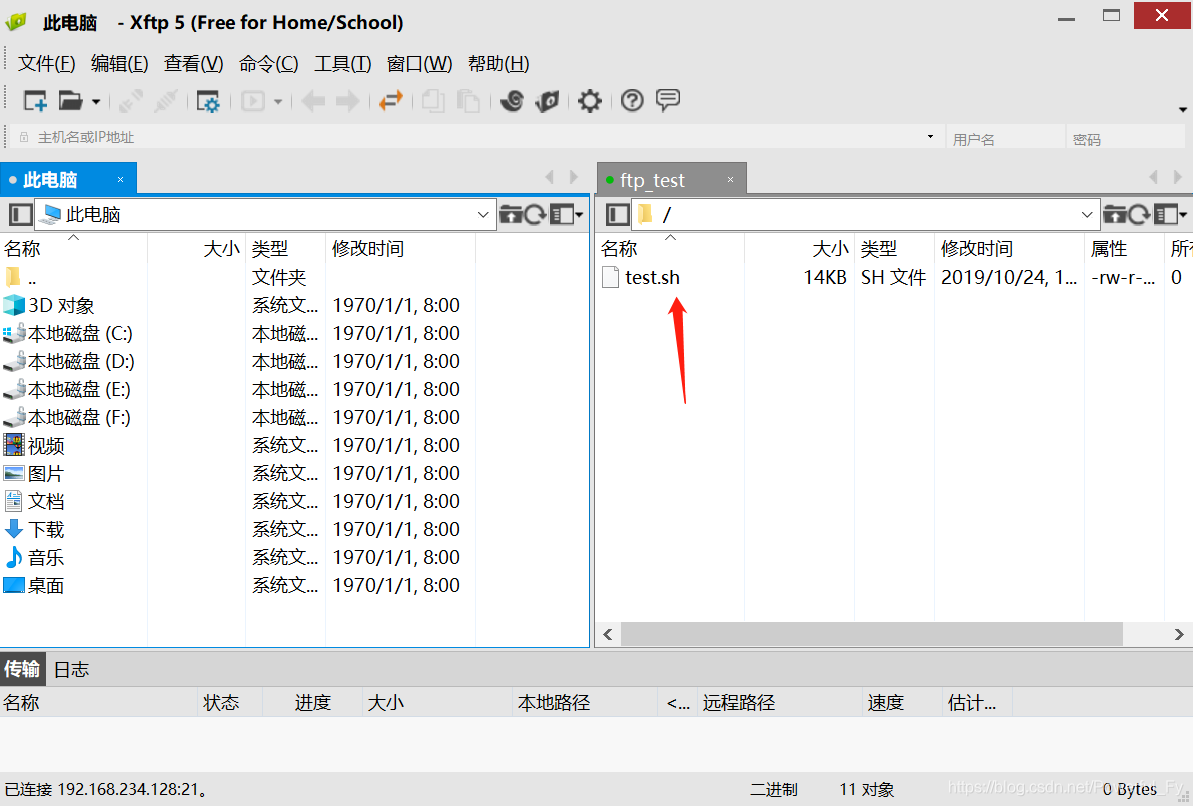Click the 用户名 input field
Screen dimensions: 1193x806
[x=1005, y=137]
